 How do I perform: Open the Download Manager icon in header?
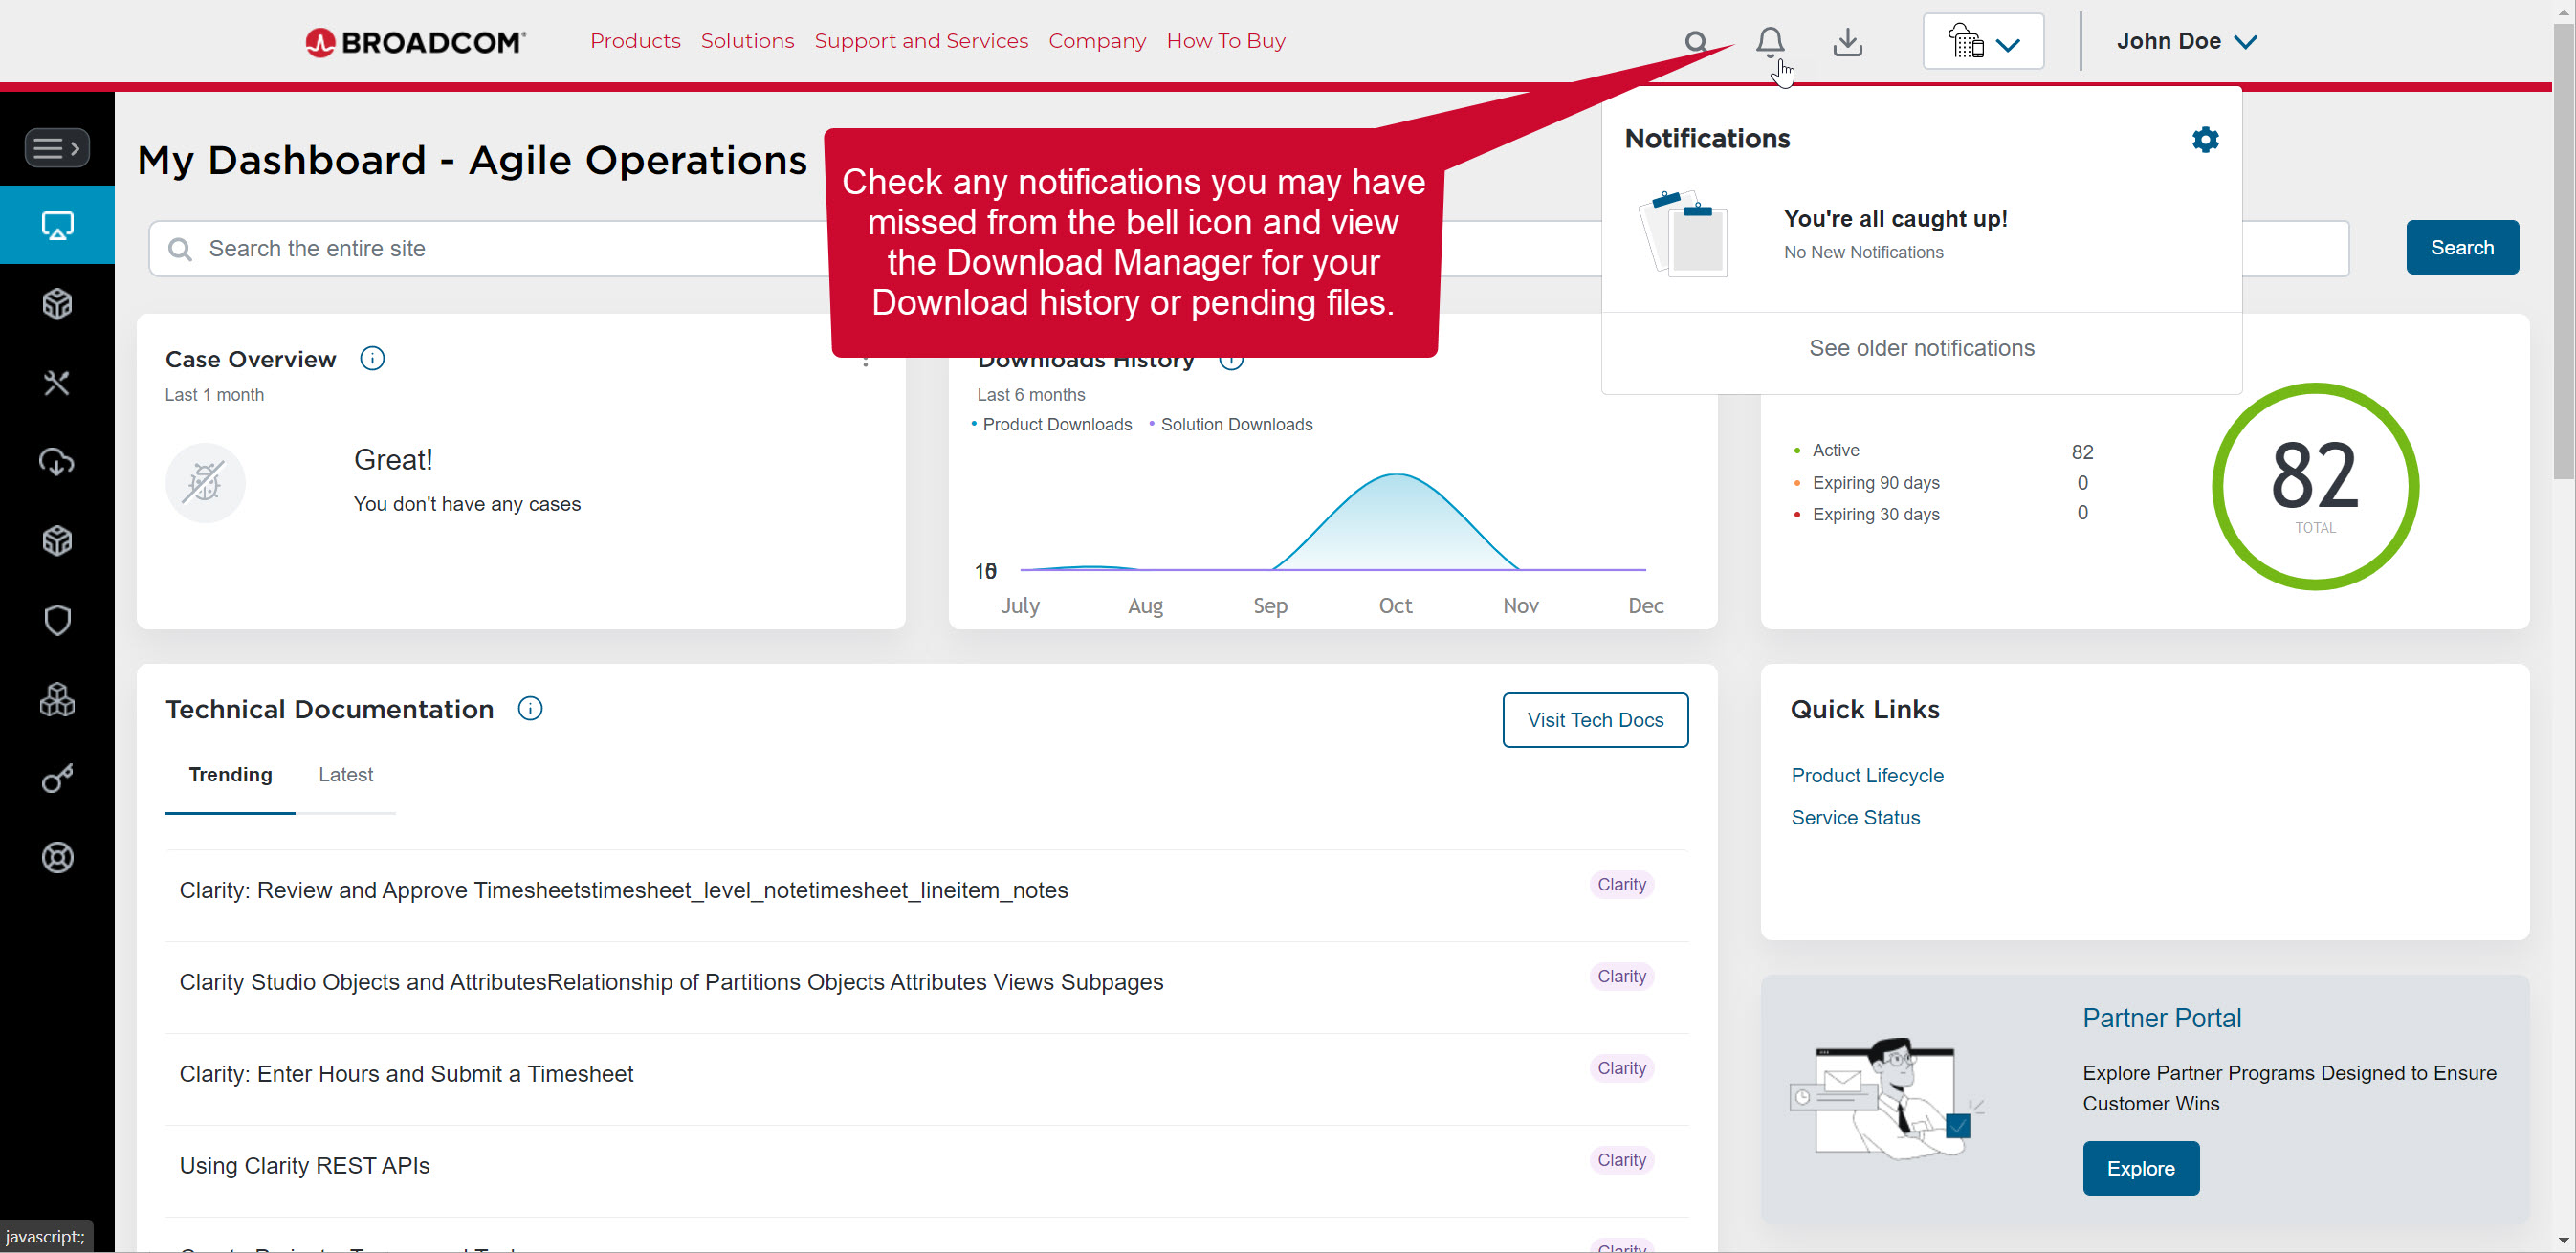click(x=1847, y=42)
